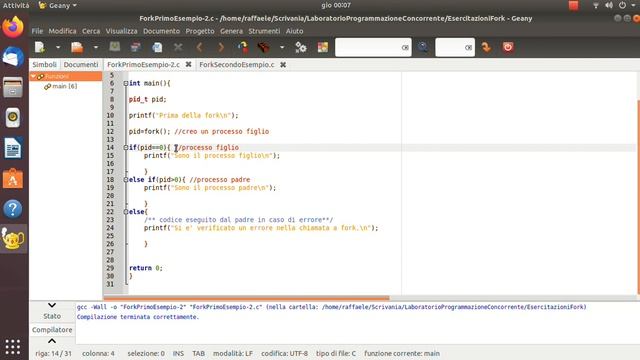Open the Attività overview
Image resolution: width=640 pixels, height=360 pixels.
pos(16,5)
